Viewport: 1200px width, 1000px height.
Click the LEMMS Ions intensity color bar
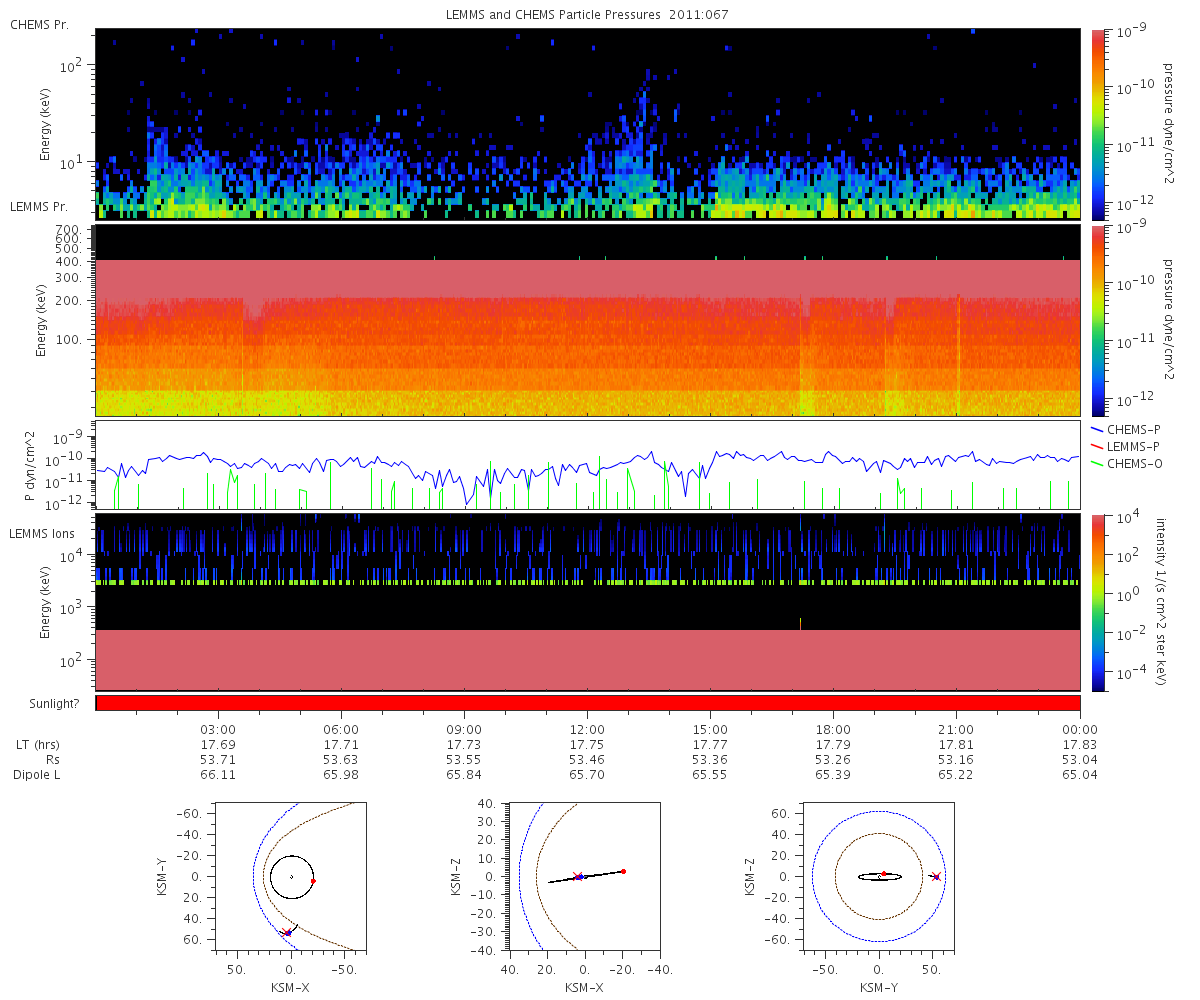(1096, 602)
